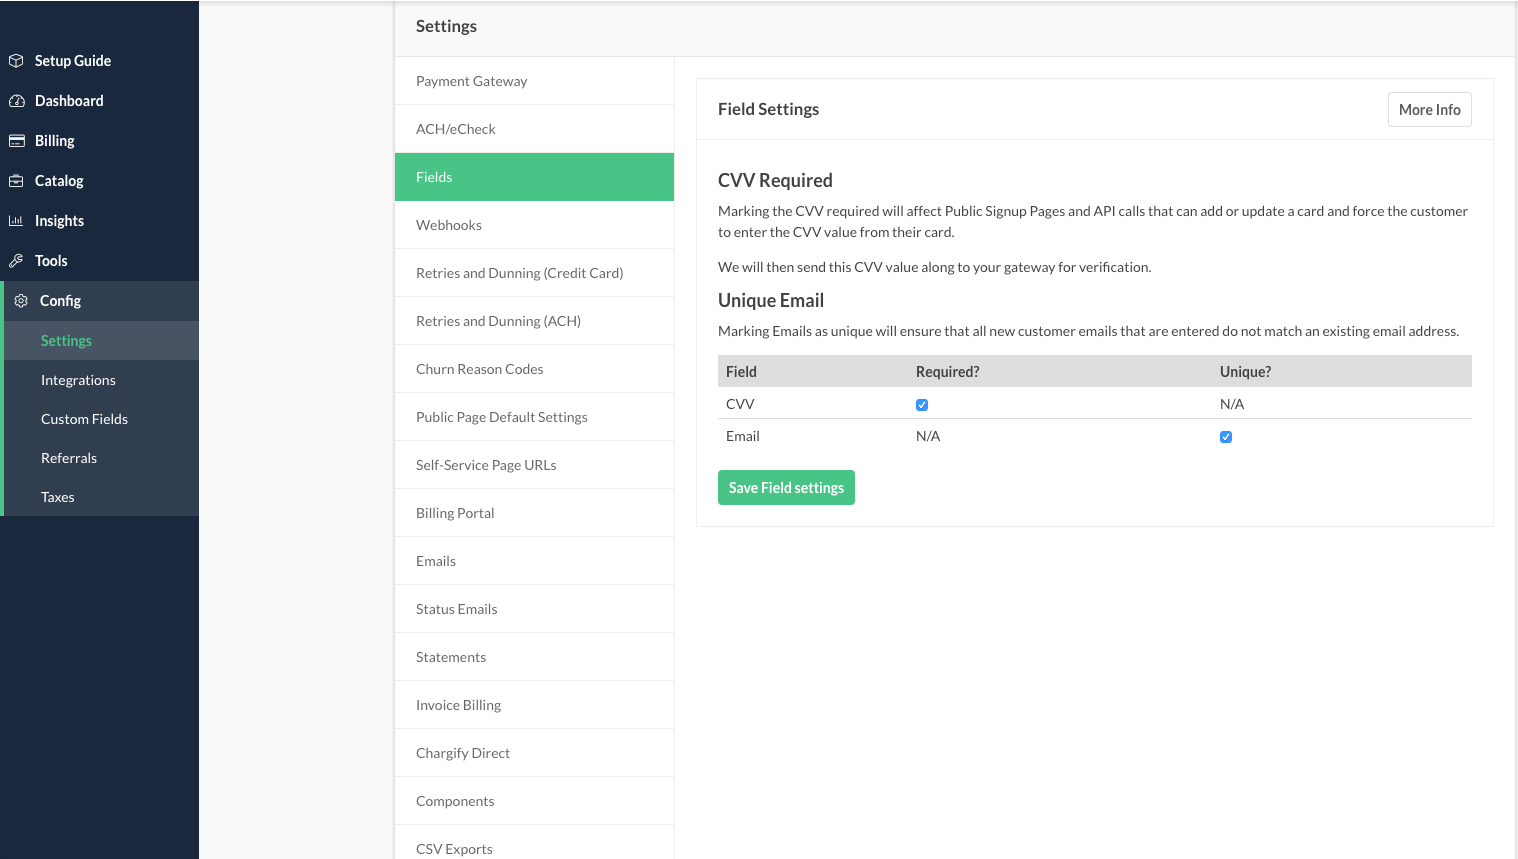Collapse the Config sidebar section
1518x859 pixels.
(x=60, y=301)
